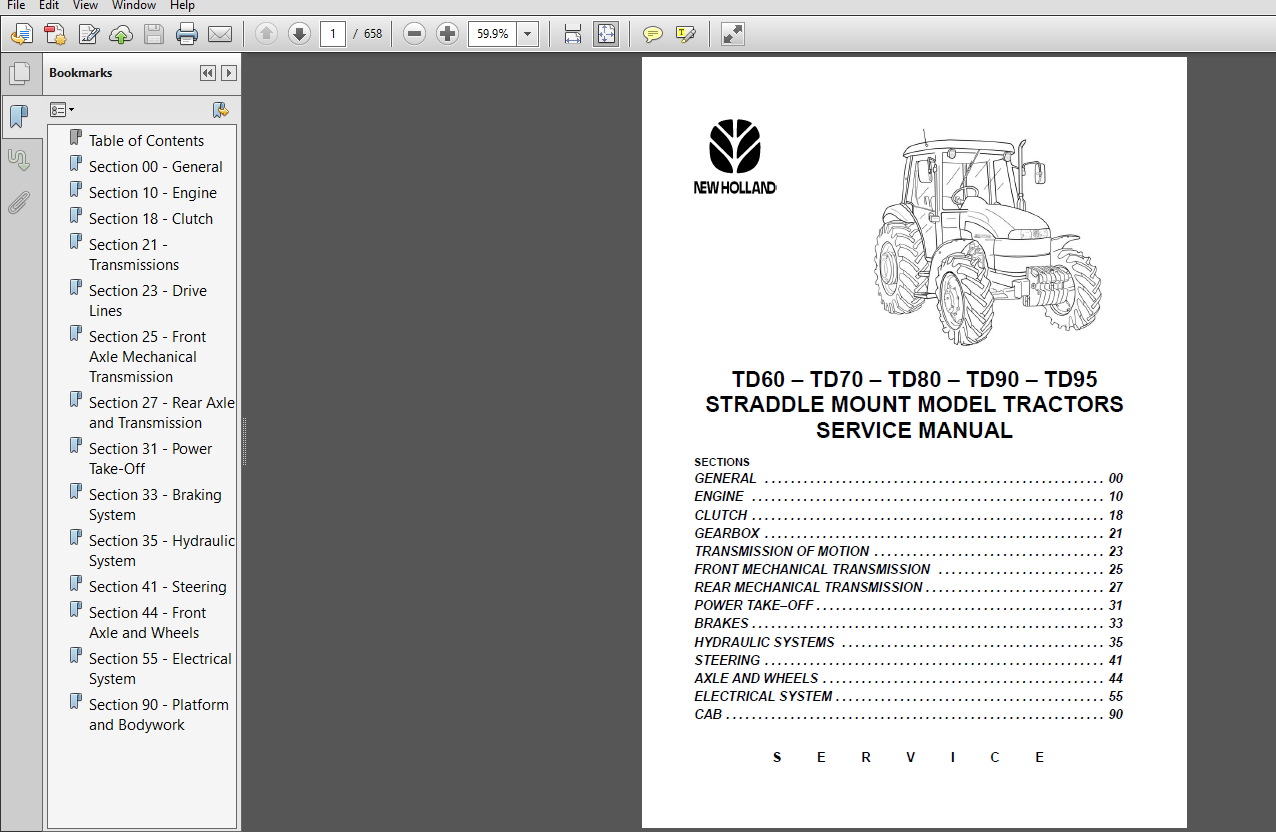This screenshot has width=1276, height=832.
Task: Go to Section 41 - Steering bookmark
Action: pyautogui.click(x=158, y=587)
